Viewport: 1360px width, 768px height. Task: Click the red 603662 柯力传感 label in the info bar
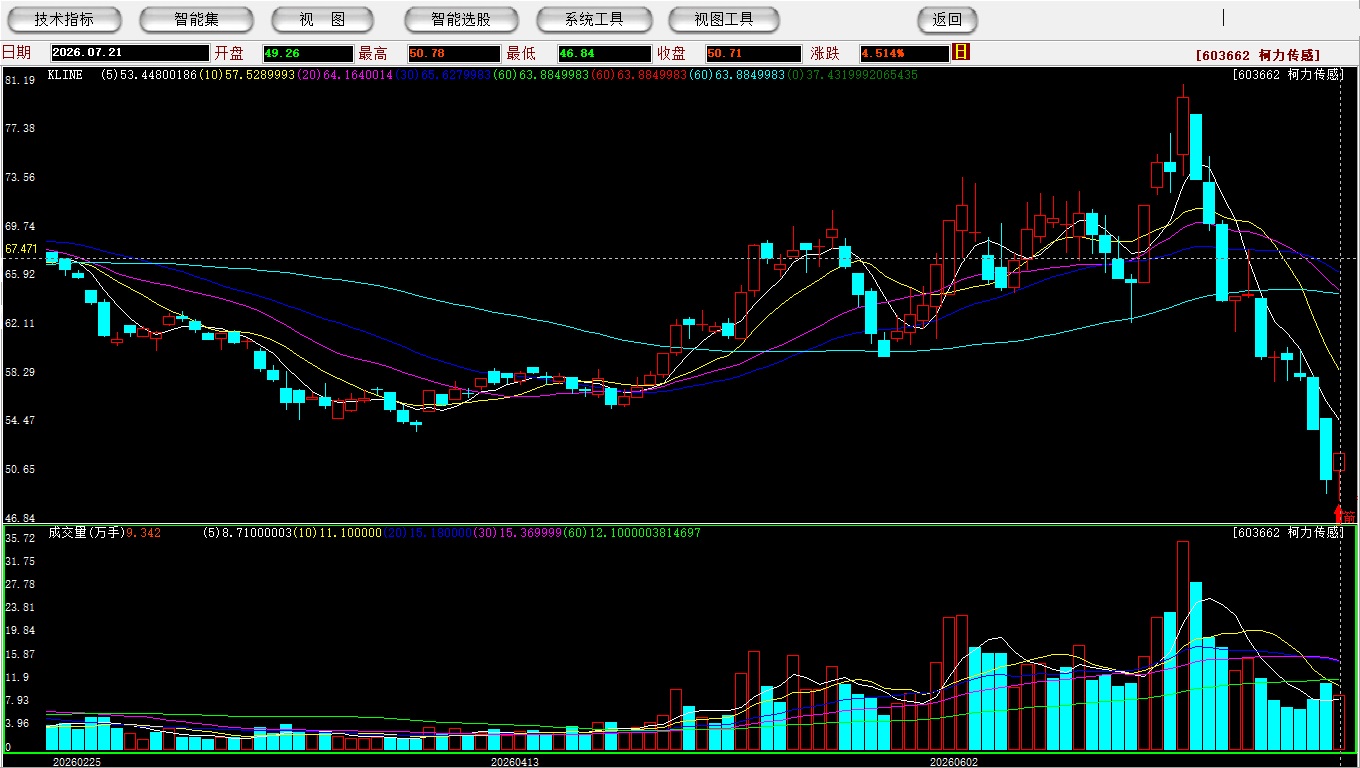pyautogui.click(x=1257, y=55)
